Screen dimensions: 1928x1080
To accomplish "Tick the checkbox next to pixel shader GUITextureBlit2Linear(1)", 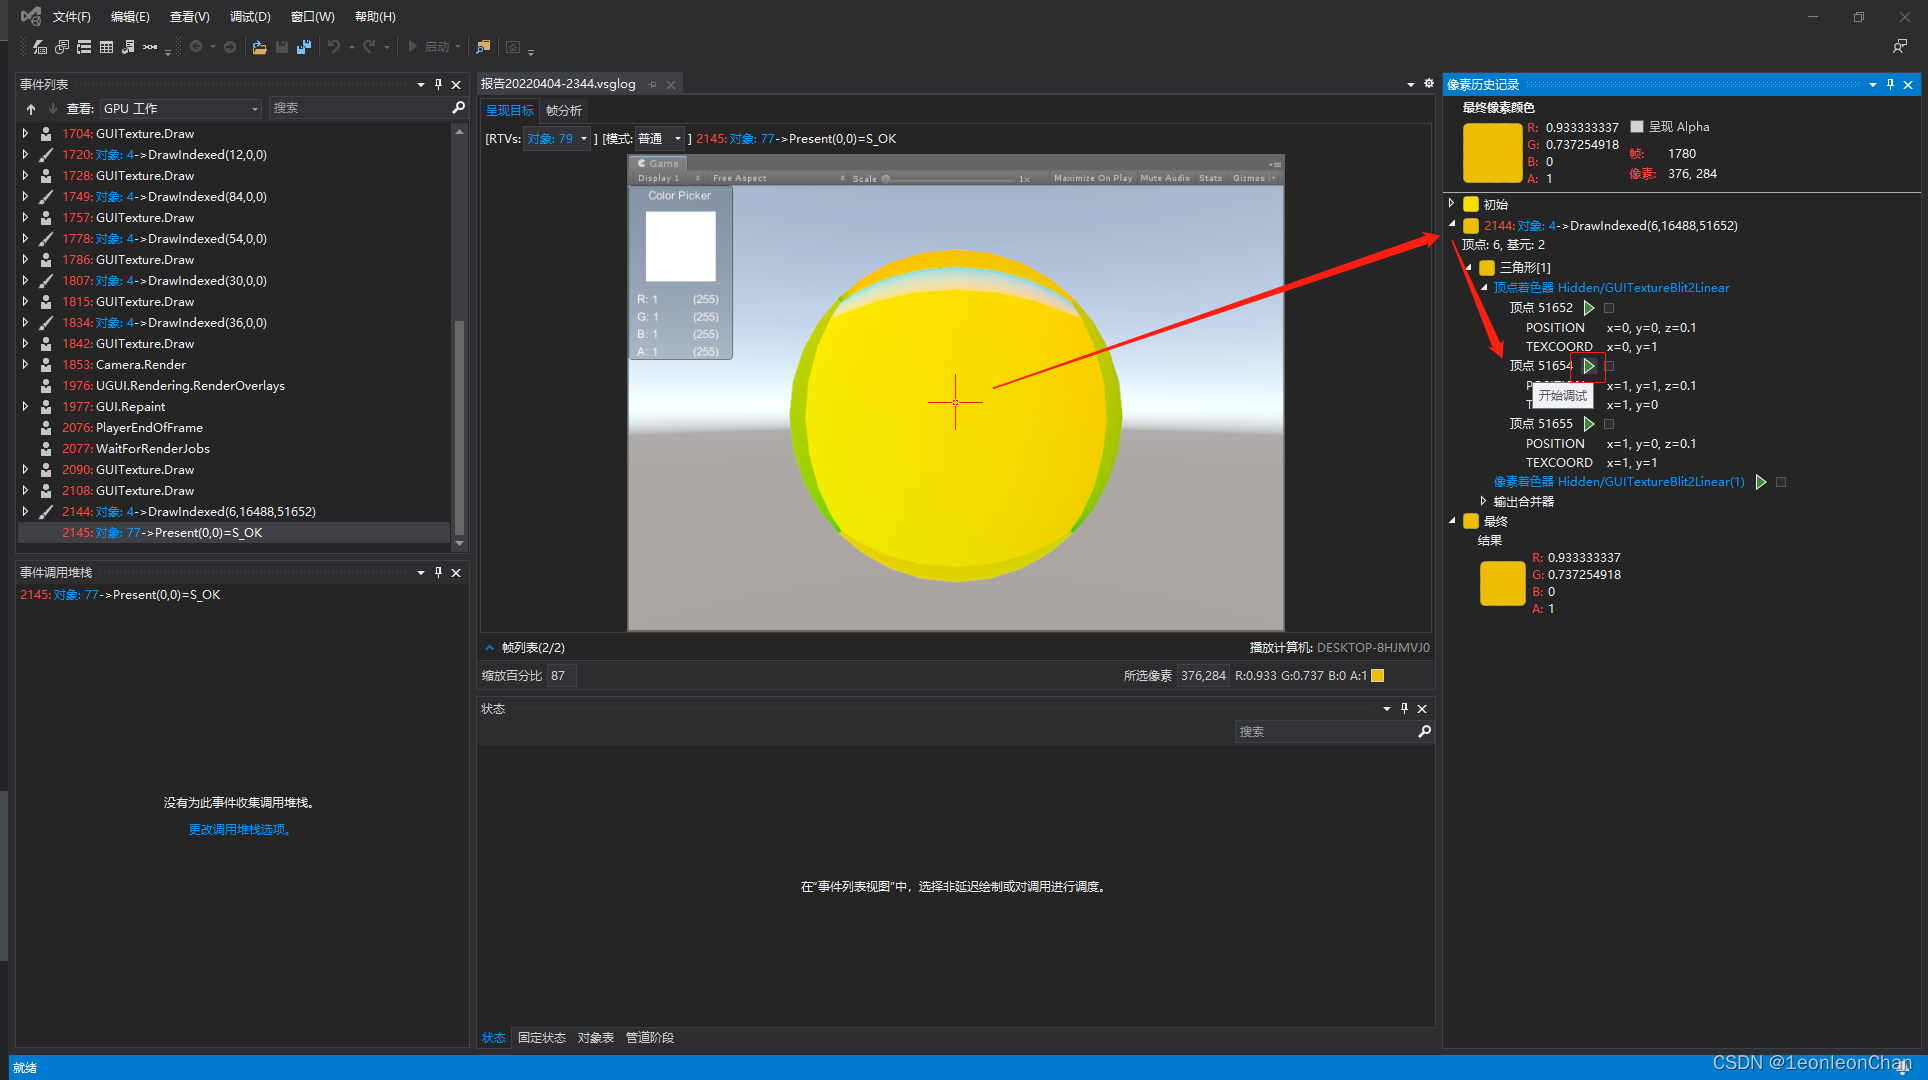I will [x=1781, y=482].
